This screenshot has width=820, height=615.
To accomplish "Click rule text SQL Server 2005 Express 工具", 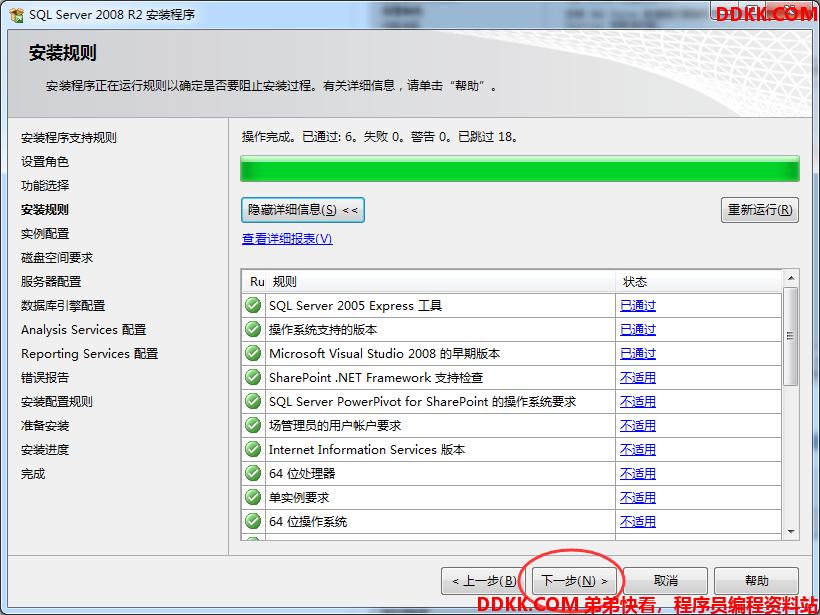I will pyautogui.click(x=356, y=305).
